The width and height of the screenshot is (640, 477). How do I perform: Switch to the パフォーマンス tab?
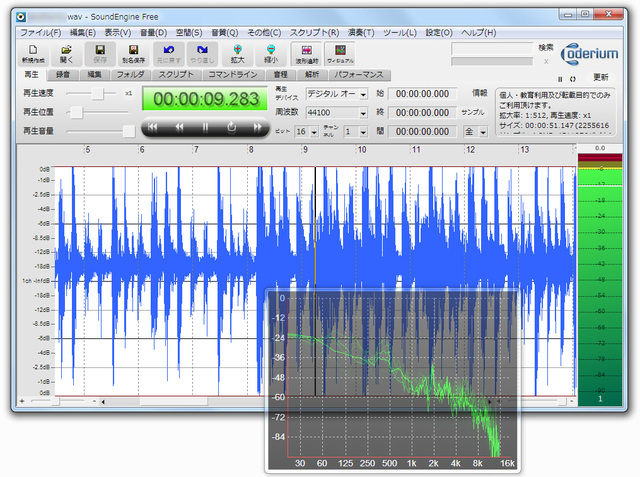click(359, 74)
